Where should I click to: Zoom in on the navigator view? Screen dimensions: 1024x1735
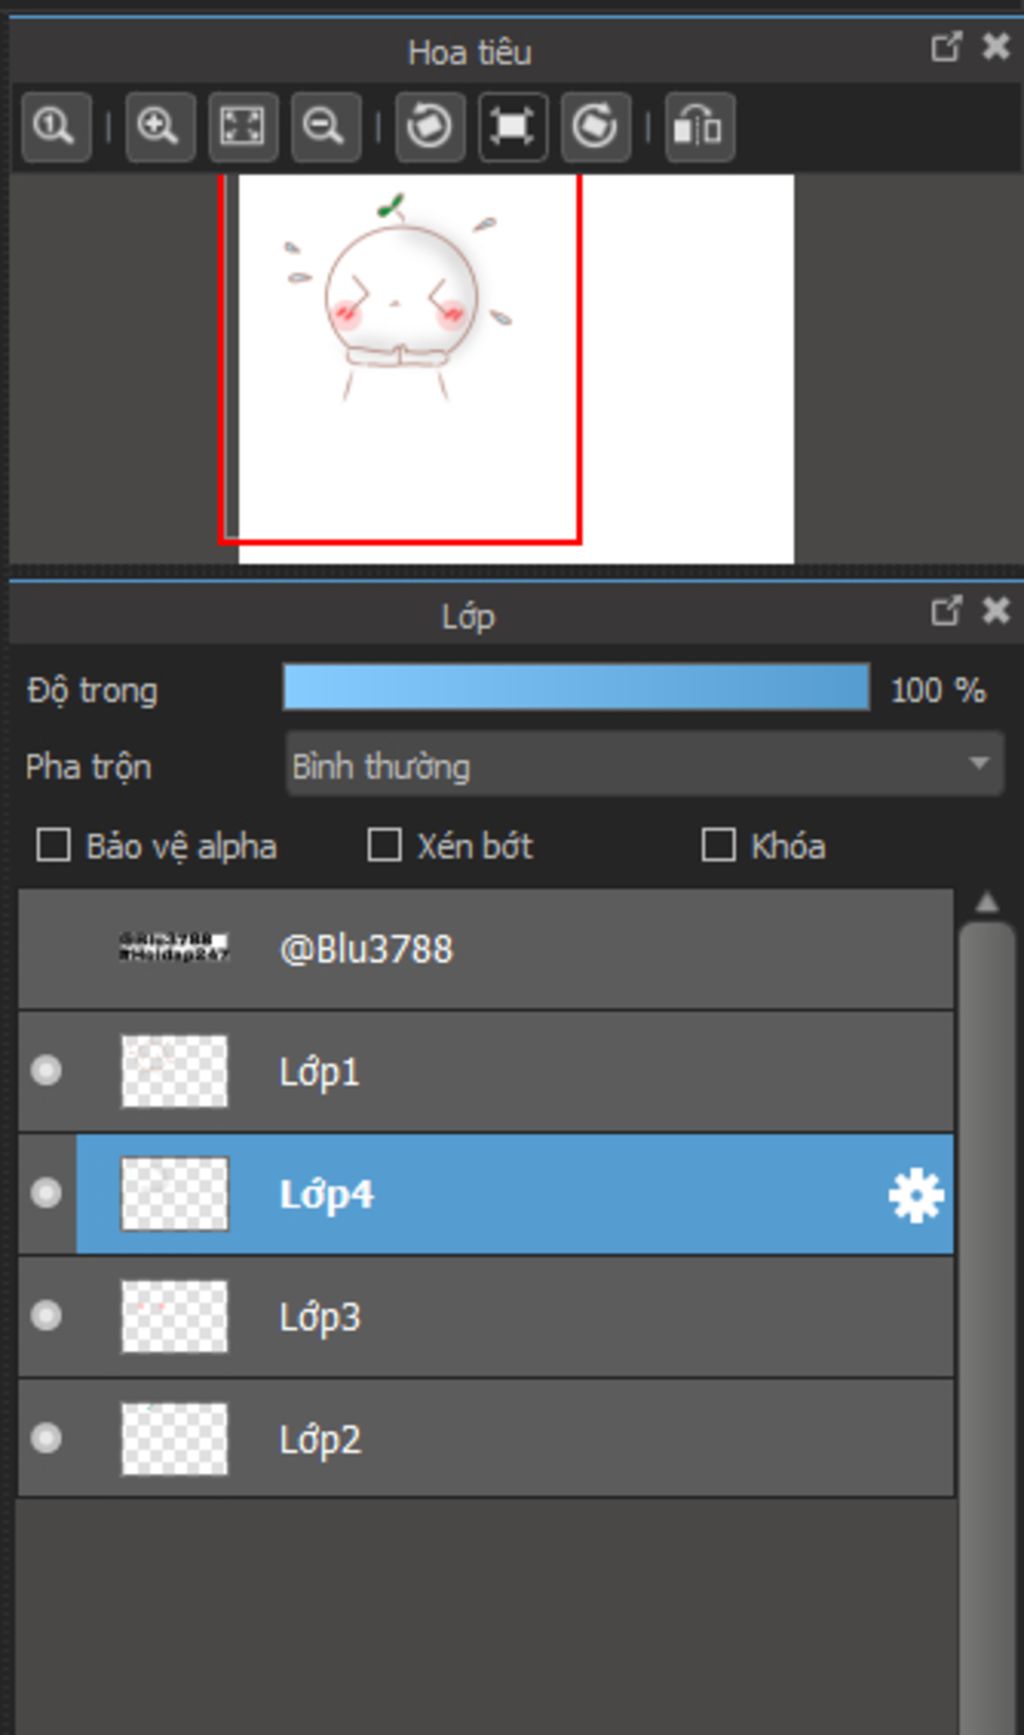pos(159,127)
